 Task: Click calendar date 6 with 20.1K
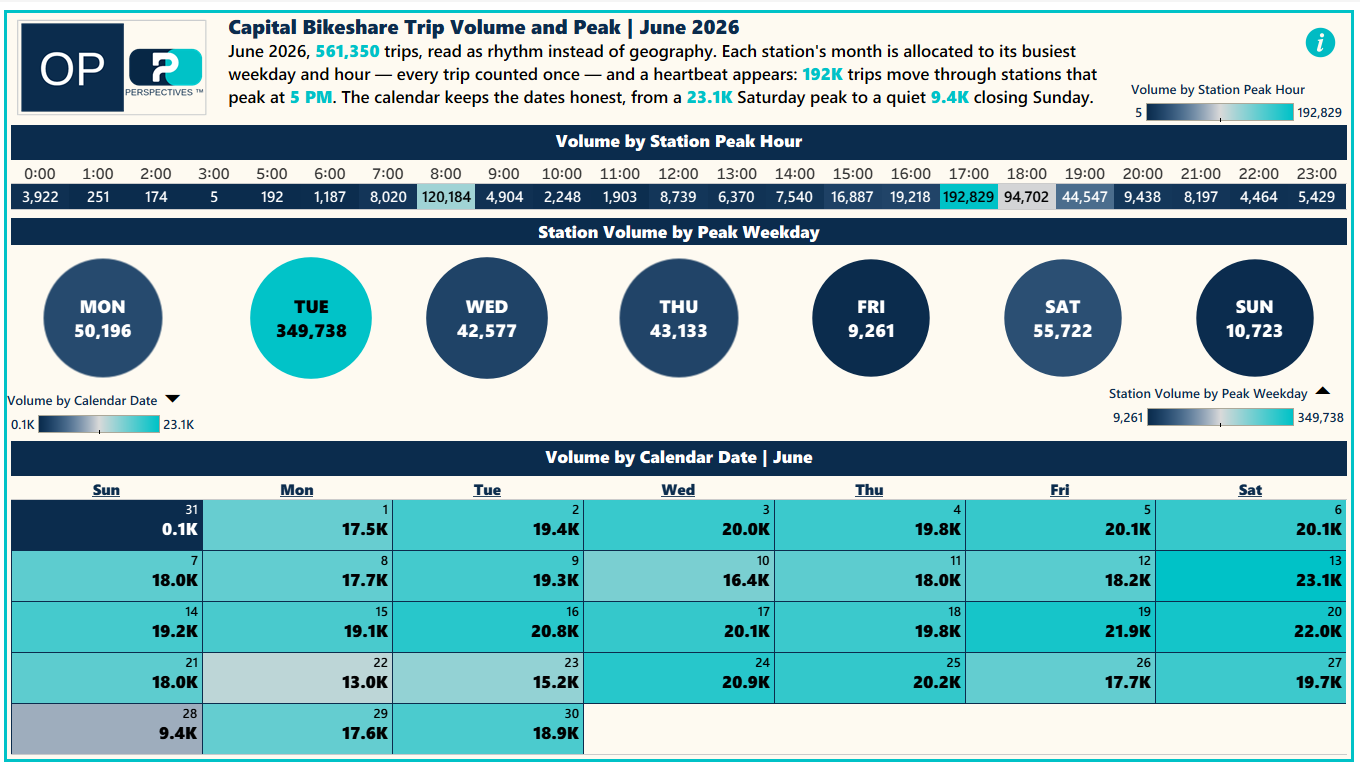tap(1252, 524)
